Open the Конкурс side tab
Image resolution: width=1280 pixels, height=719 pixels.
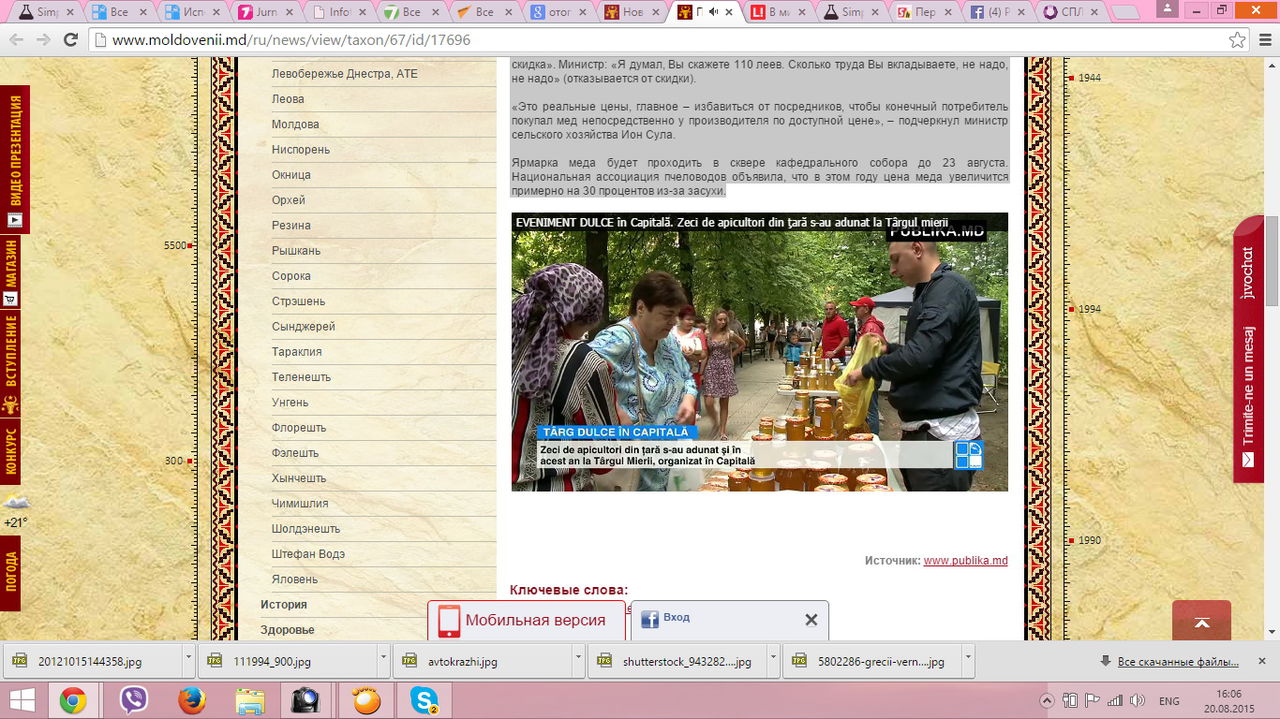pyautogui.click(x=11, y=452)
